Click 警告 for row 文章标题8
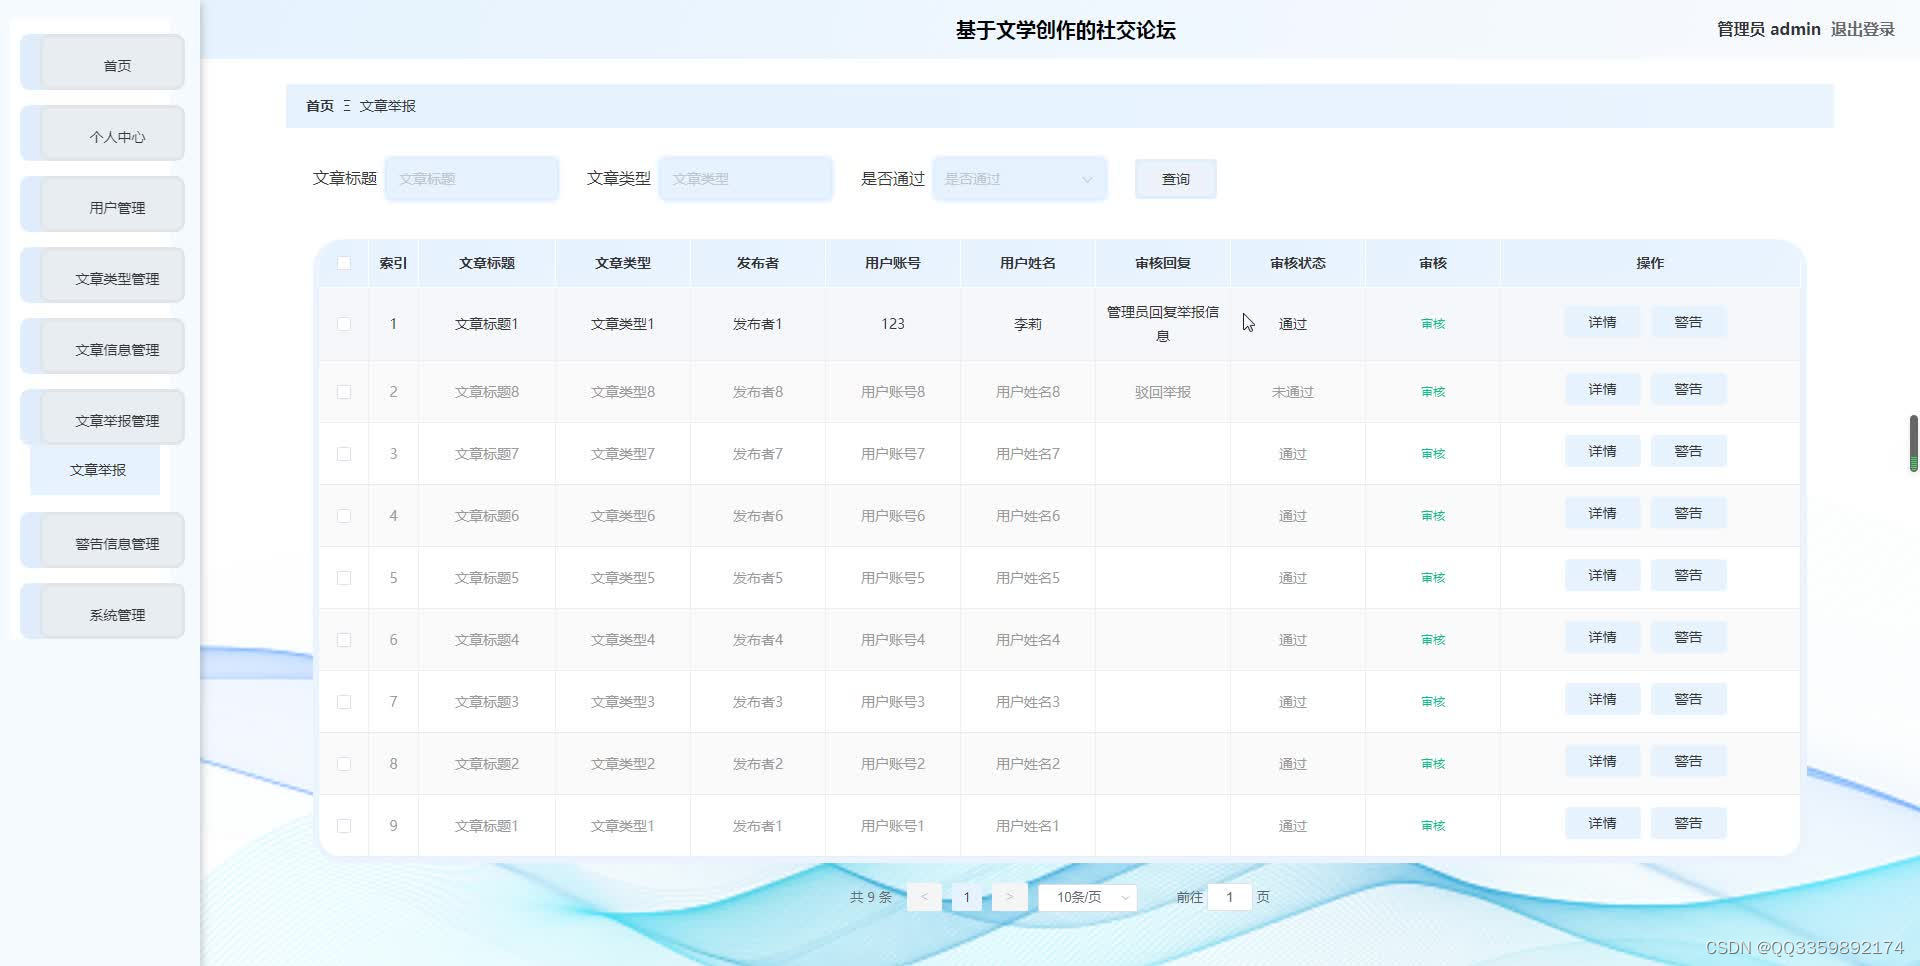Screen dimensions: 1920x966 point(1688,389)
